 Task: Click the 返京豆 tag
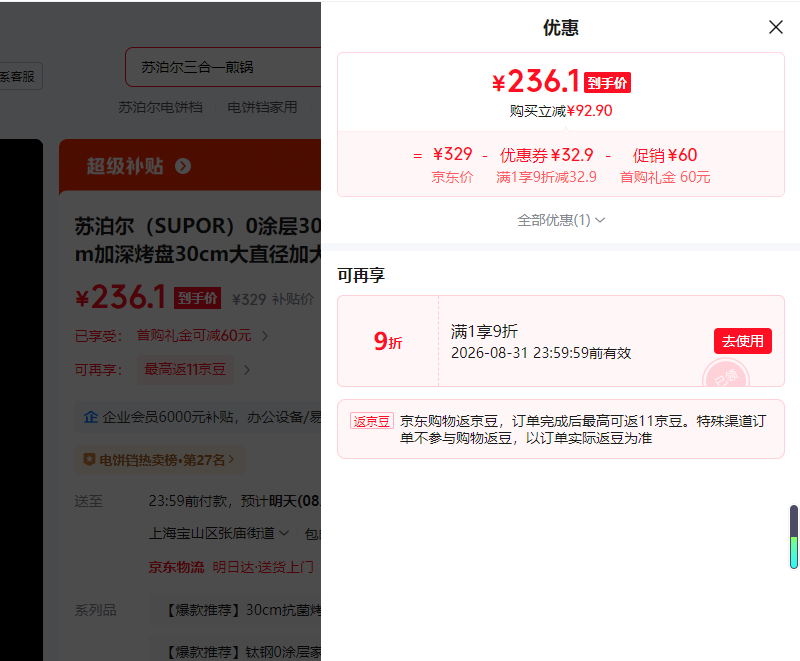click(x=371, y=421)
